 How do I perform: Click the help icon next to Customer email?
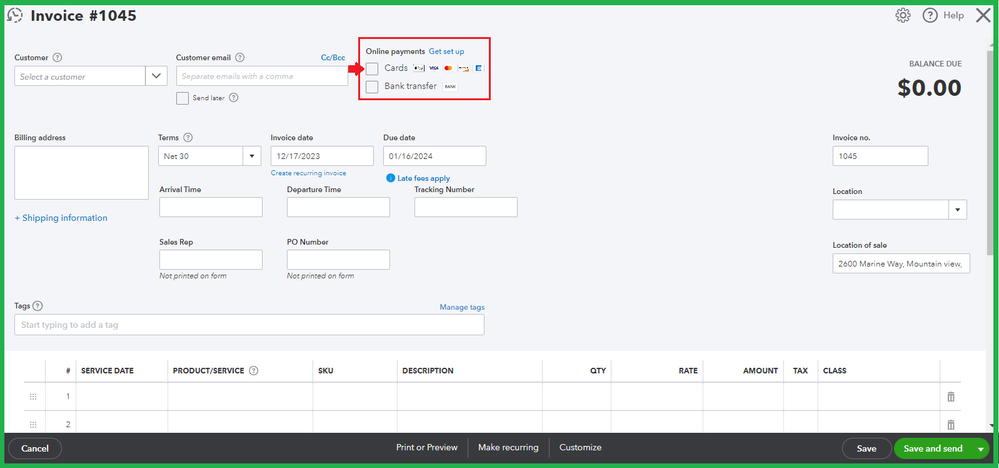coord(240,57)
